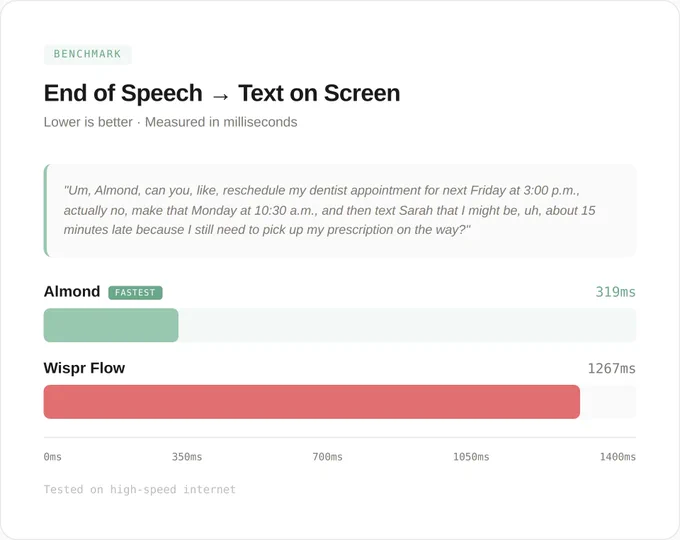Screen dimensions: 680x540
Task: Click the 1267ms value label
Action: pos(611,369)
